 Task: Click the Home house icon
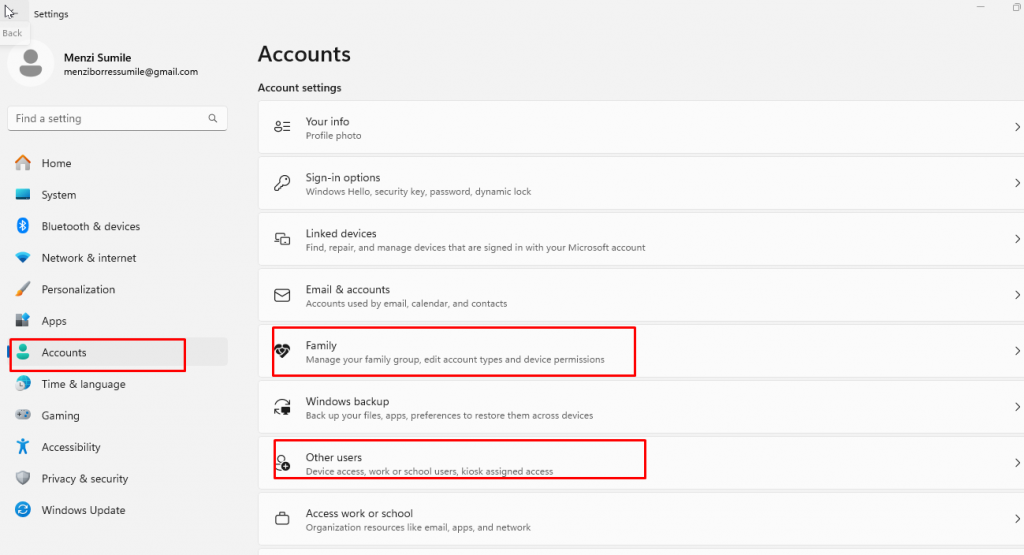click(x=23, y=163)
